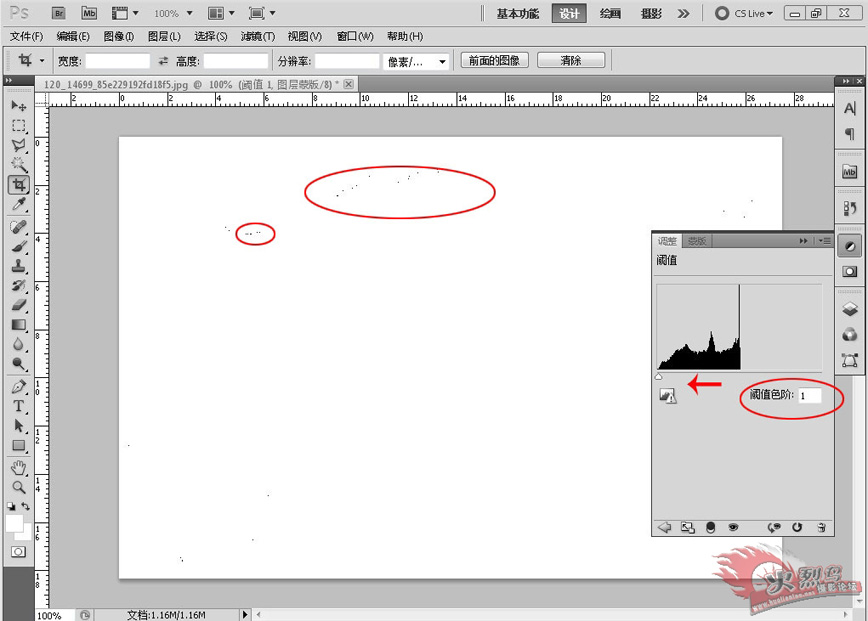Select the 调整 panel tab
This screenshot has height=621, width=868.
click(667, 241)
